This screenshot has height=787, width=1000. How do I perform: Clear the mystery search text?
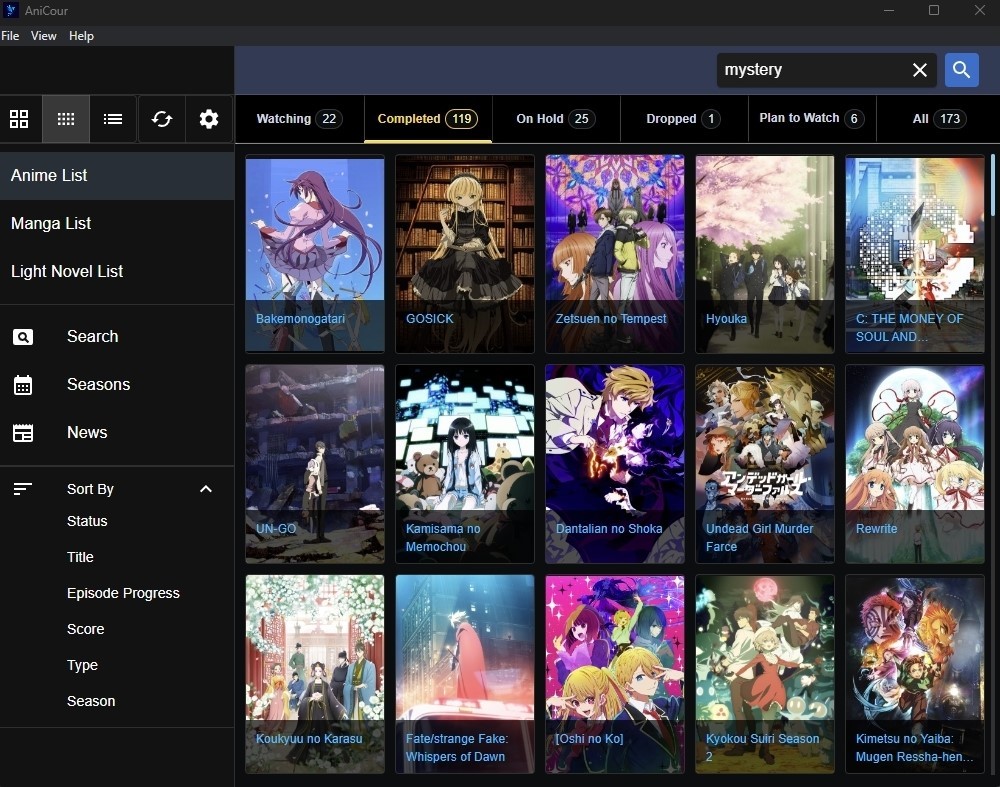[920, 70]
